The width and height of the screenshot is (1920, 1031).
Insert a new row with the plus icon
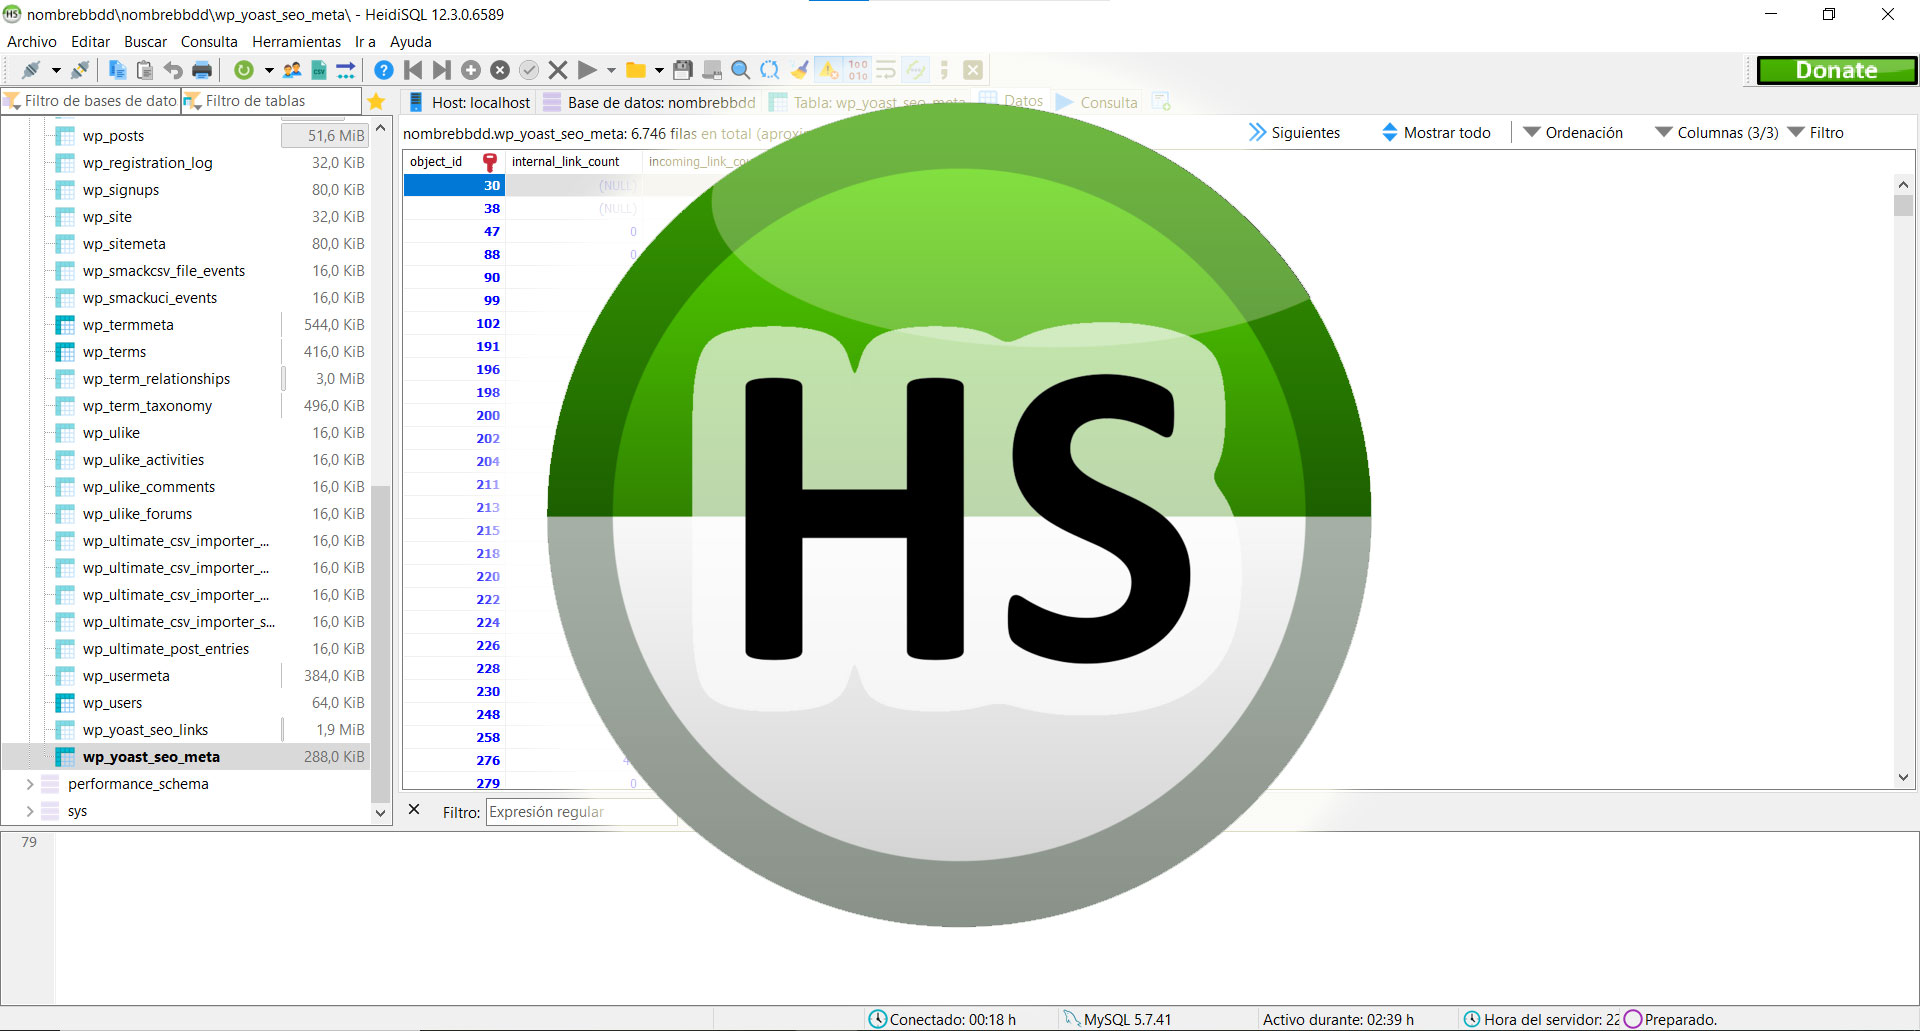(x=470, y=70)
